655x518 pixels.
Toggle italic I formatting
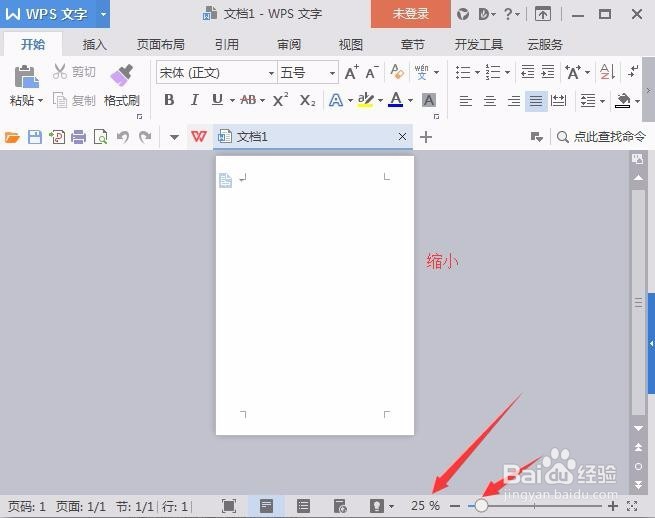[194, 100]
